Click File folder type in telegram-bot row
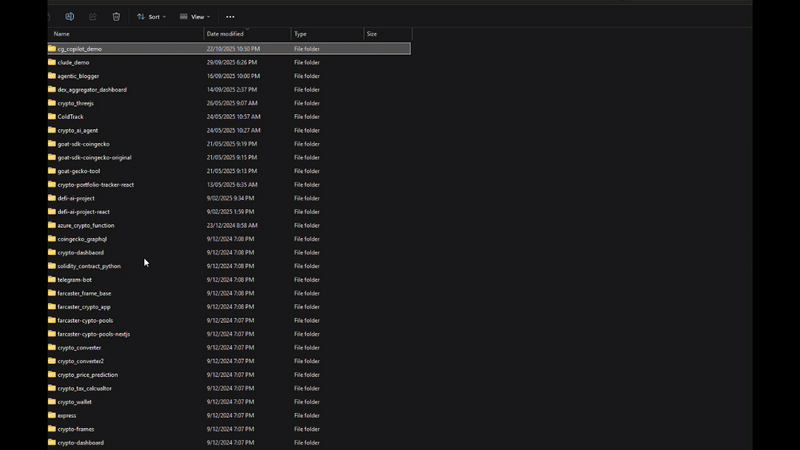The width and height of the screenshot is (800, 450). [307, 280]
